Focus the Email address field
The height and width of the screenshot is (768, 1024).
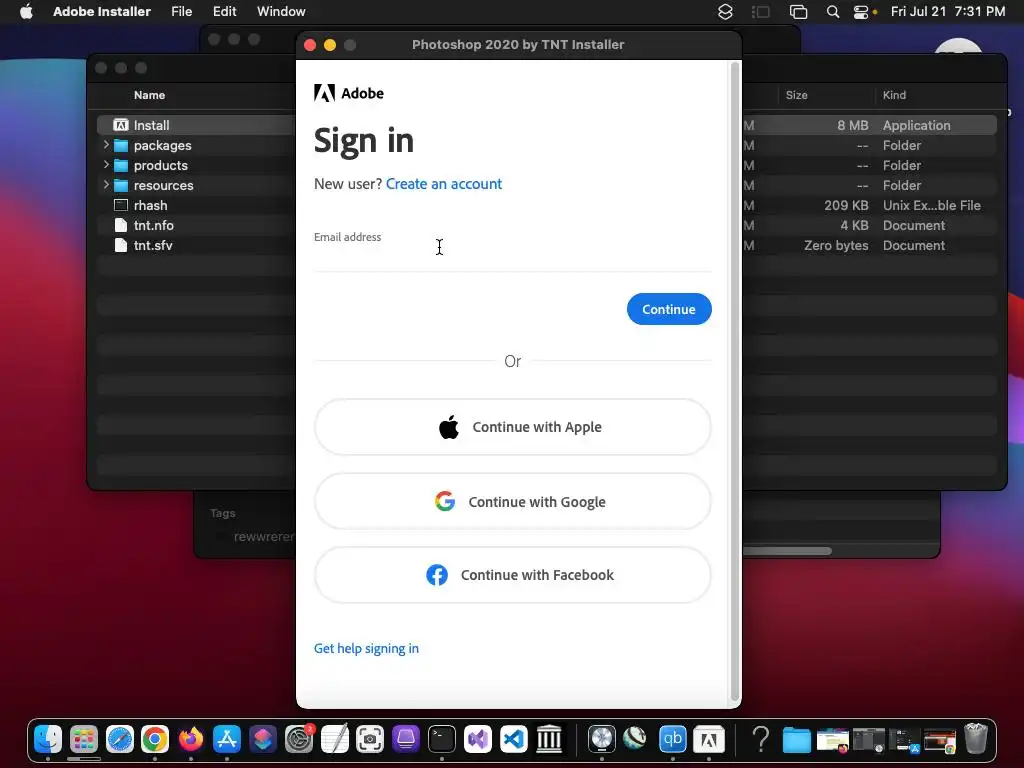[x=513, y=251]
